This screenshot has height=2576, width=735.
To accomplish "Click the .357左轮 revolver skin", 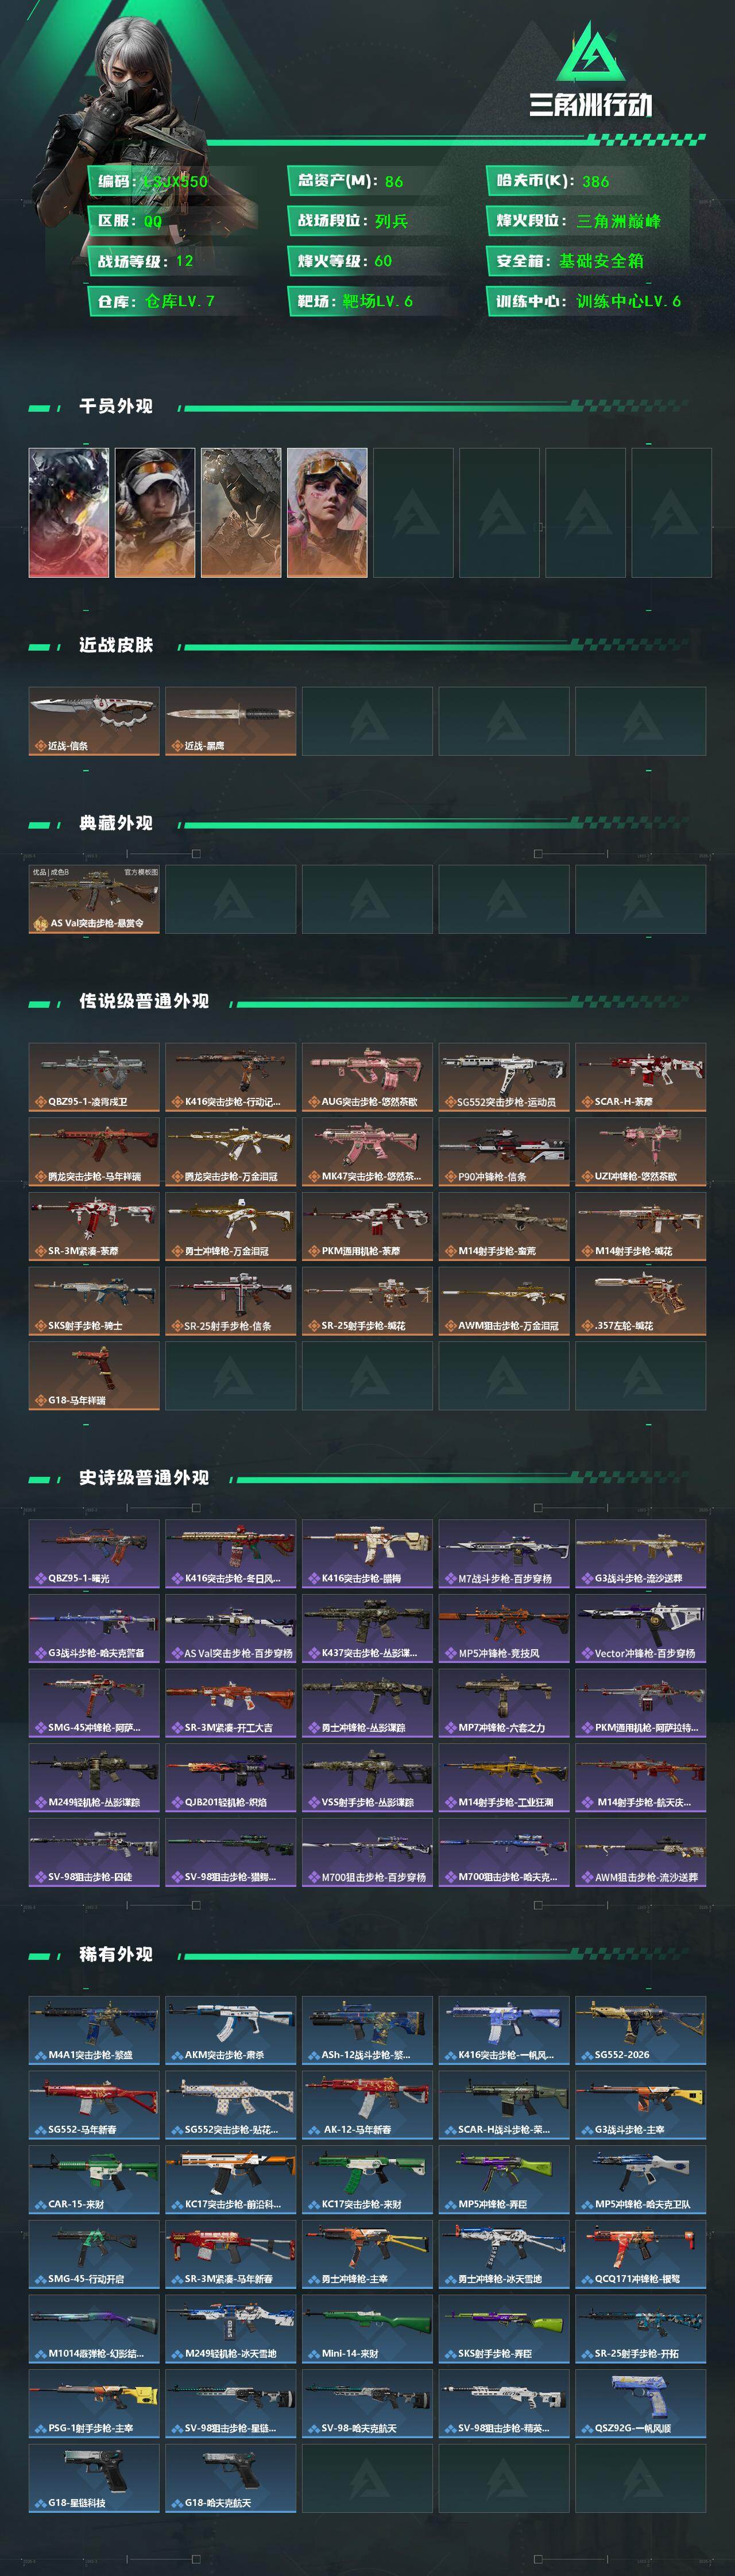I will point(640,1301).
